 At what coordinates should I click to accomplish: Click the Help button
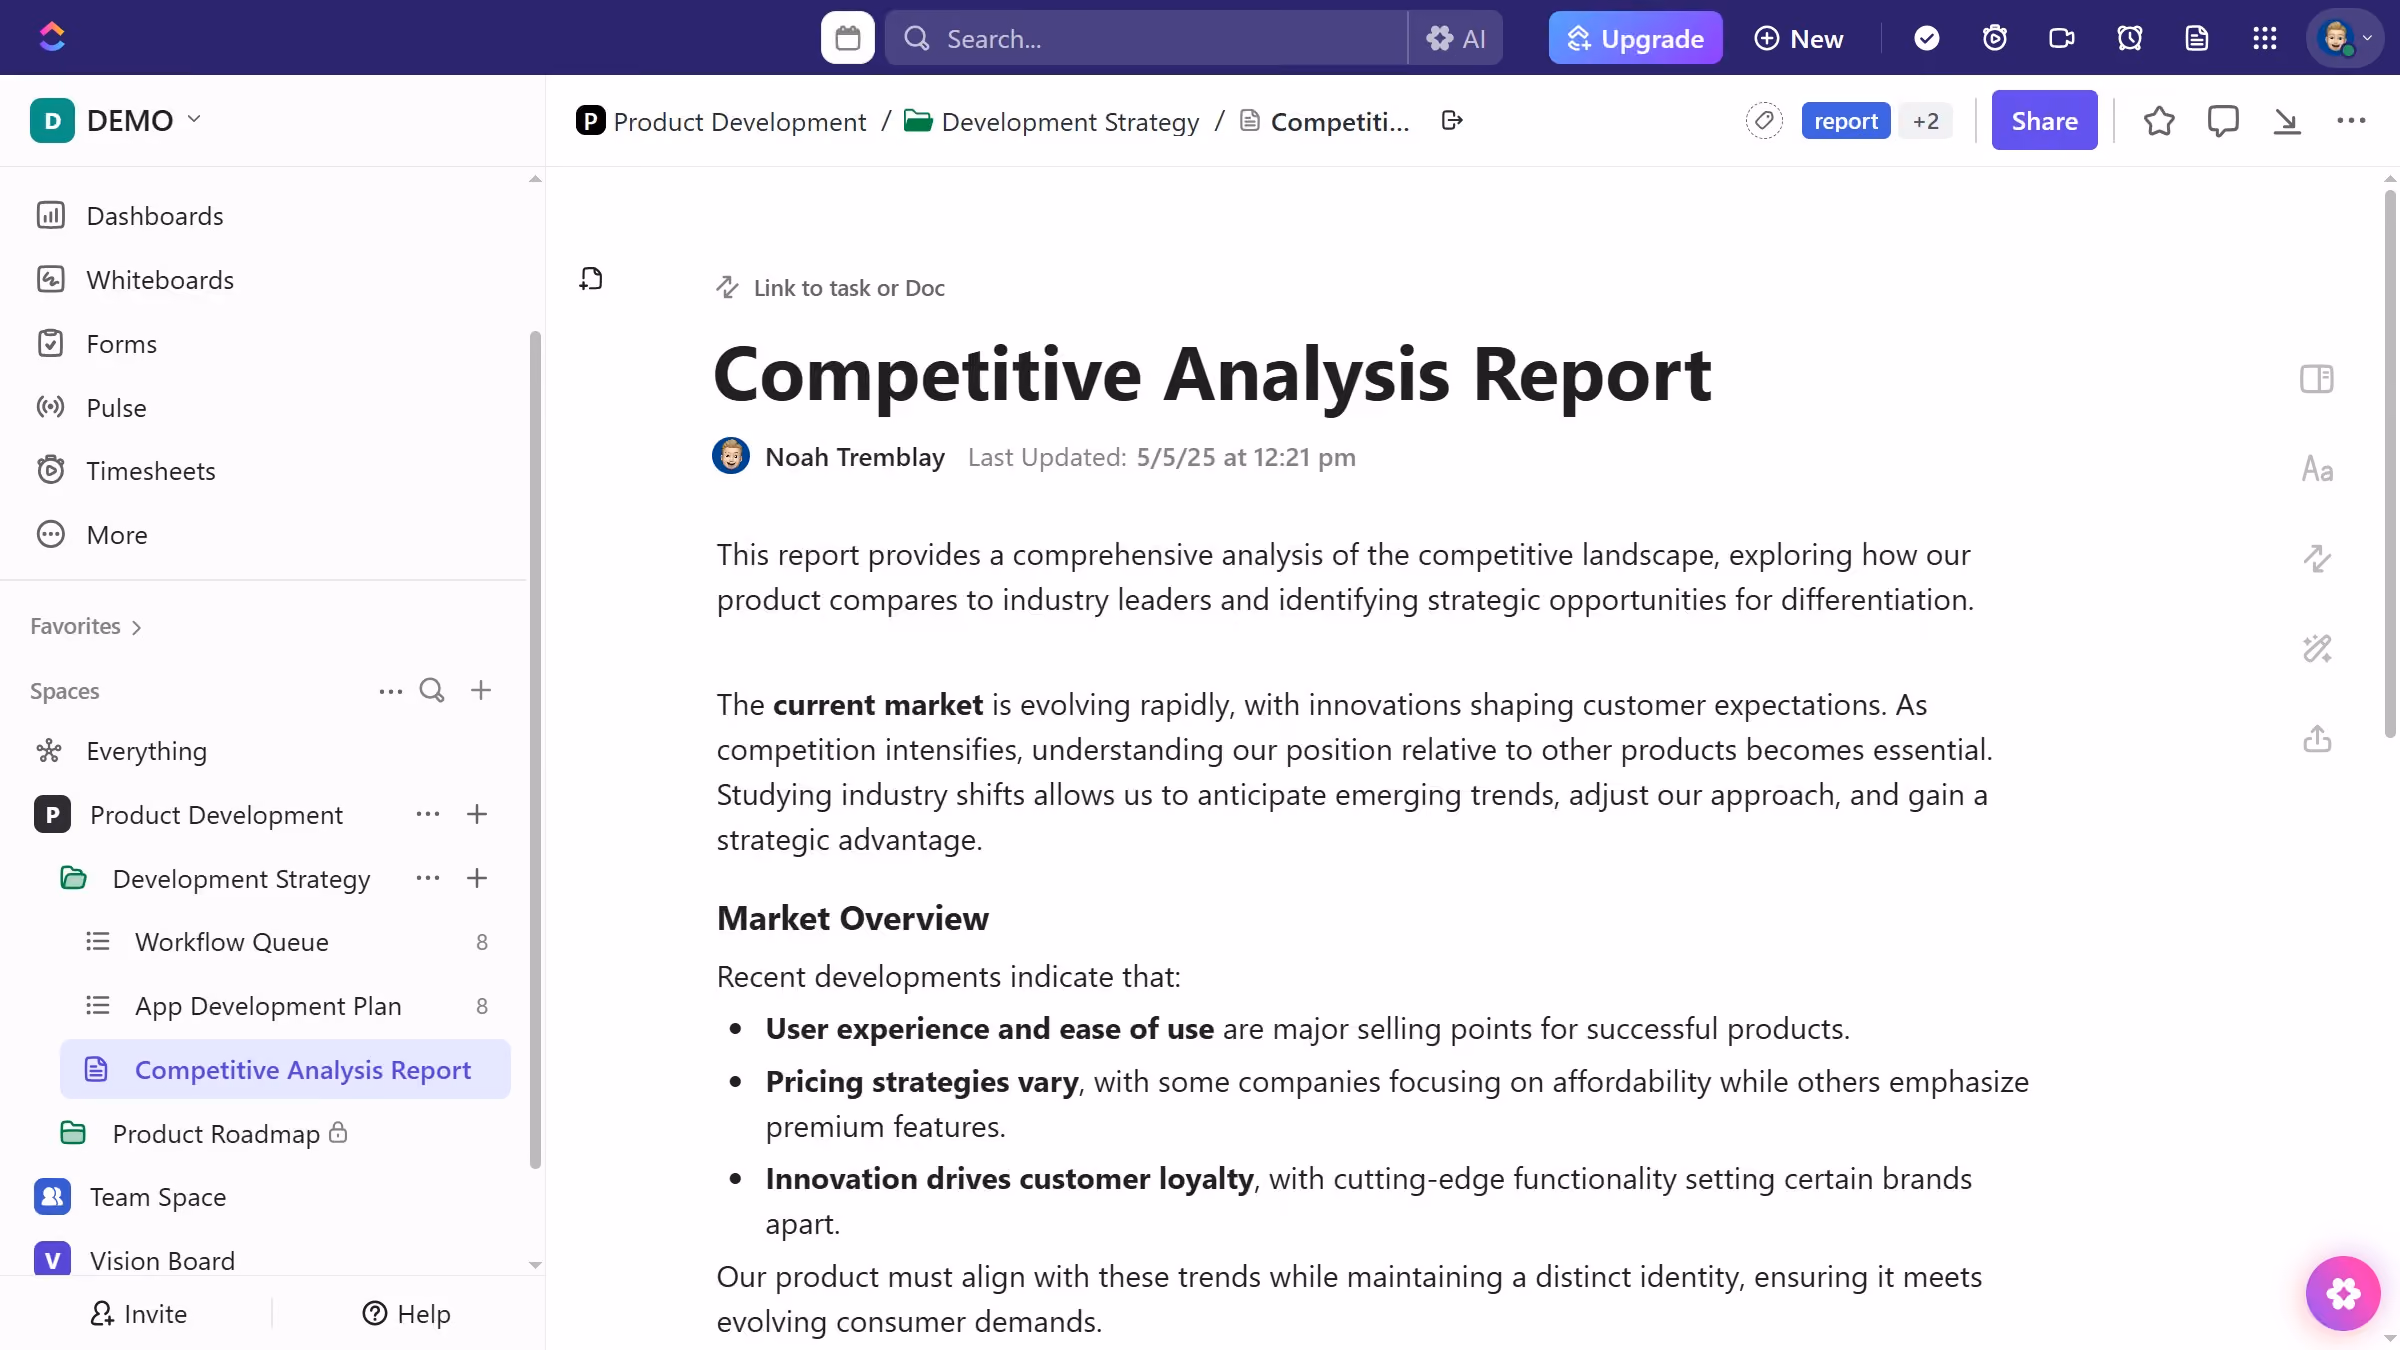(x=406, y=1314)
